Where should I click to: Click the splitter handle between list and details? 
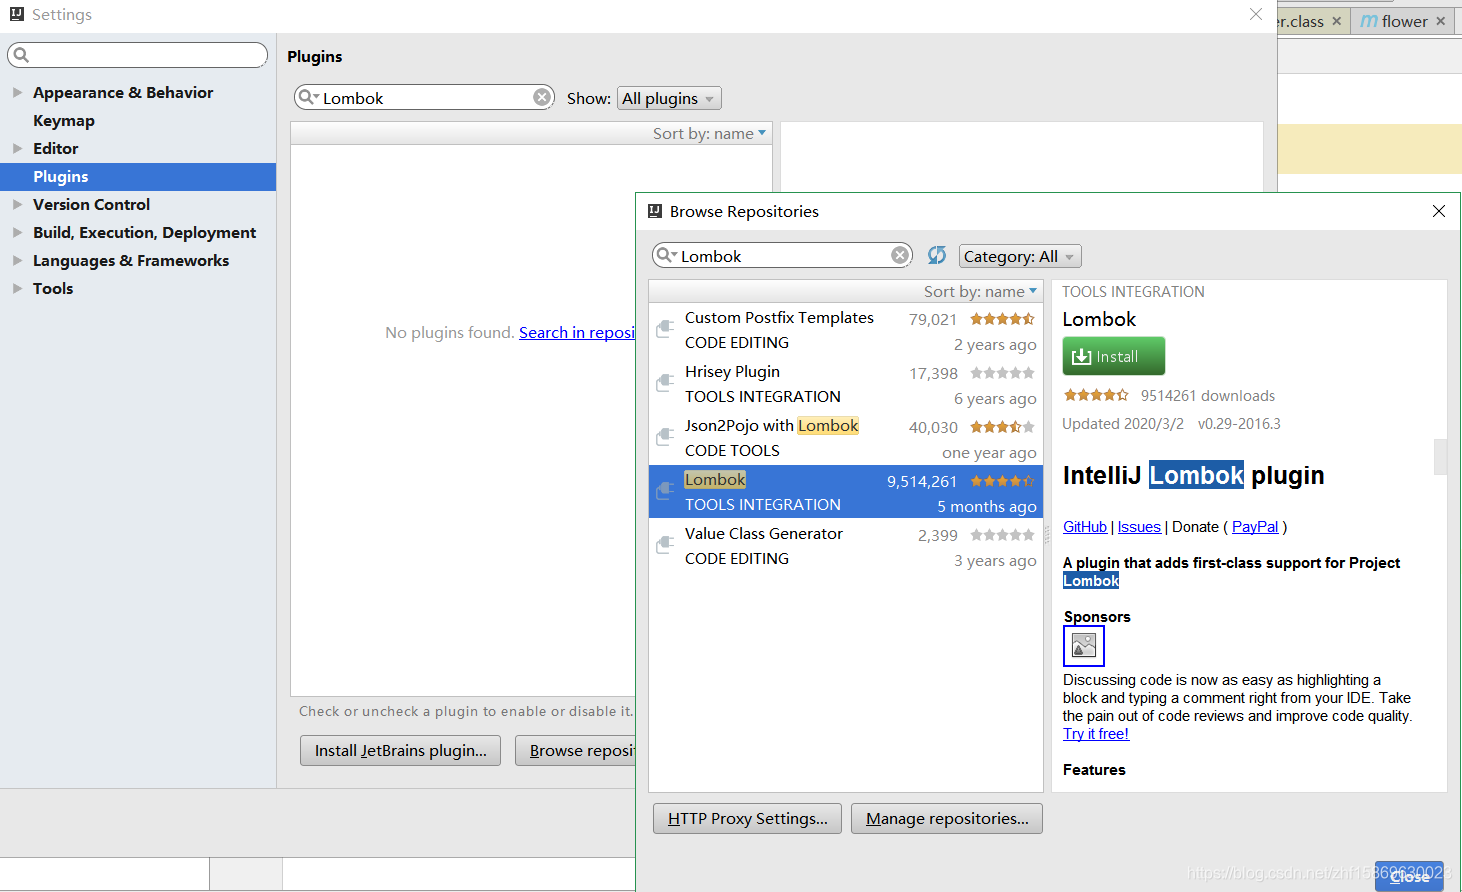[1048, 535]
